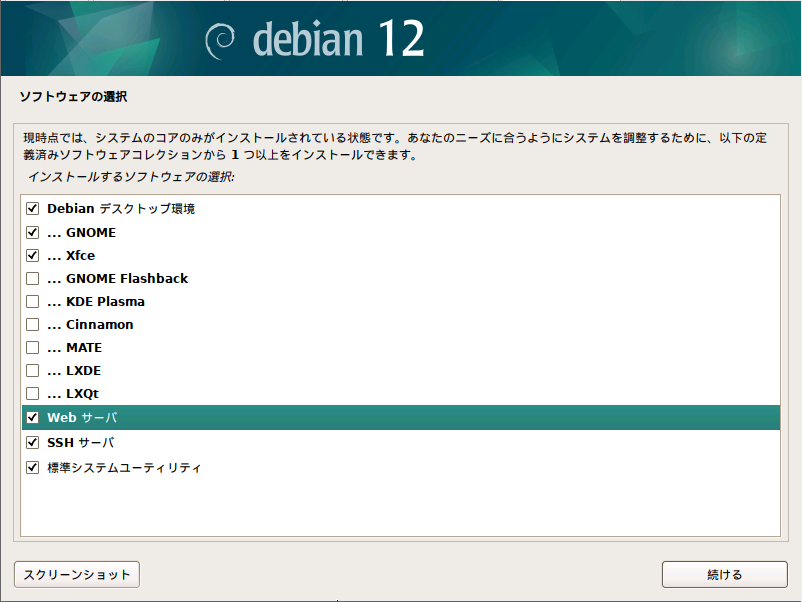This screenshot has width=802, height=602.
Task: Enable the KDE Plasma checkbox
Action: coord(33,301)
